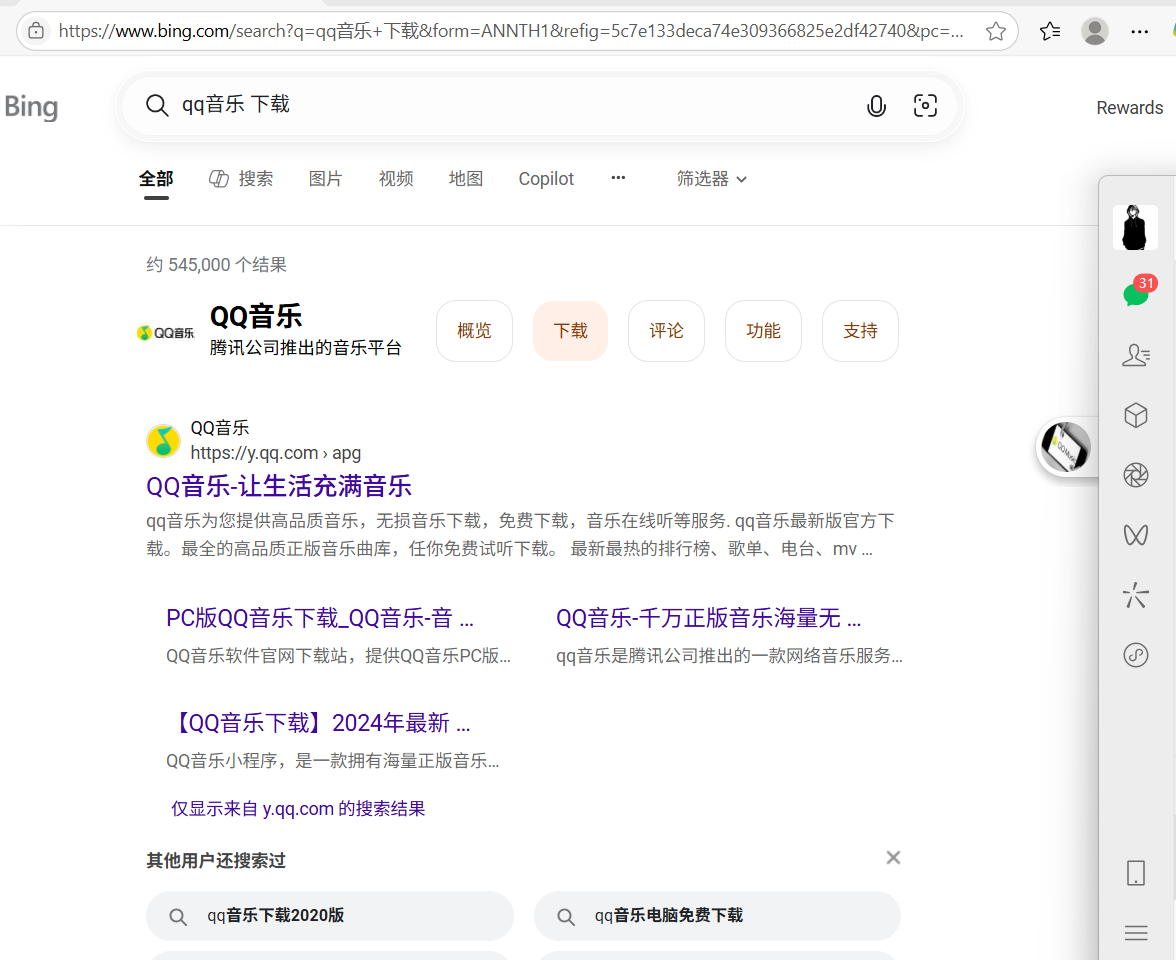Switch to the 搜索 tab
Screen dimensions: 1176x960
click(241, 178)
